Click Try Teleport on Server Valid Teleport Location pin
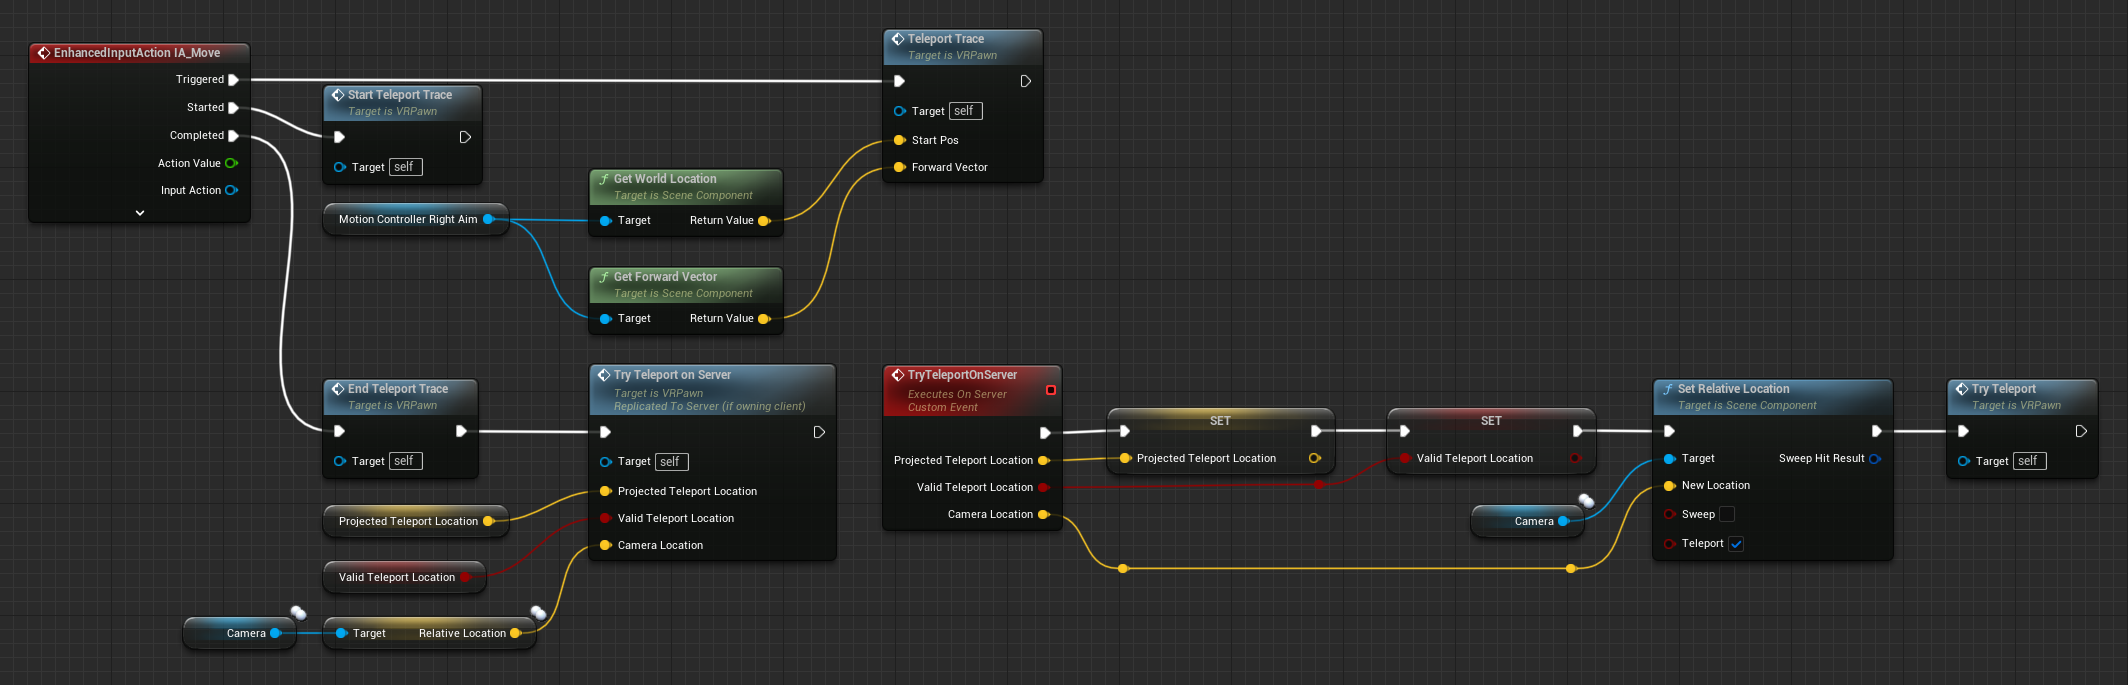2128x685 pixels. 605,518
